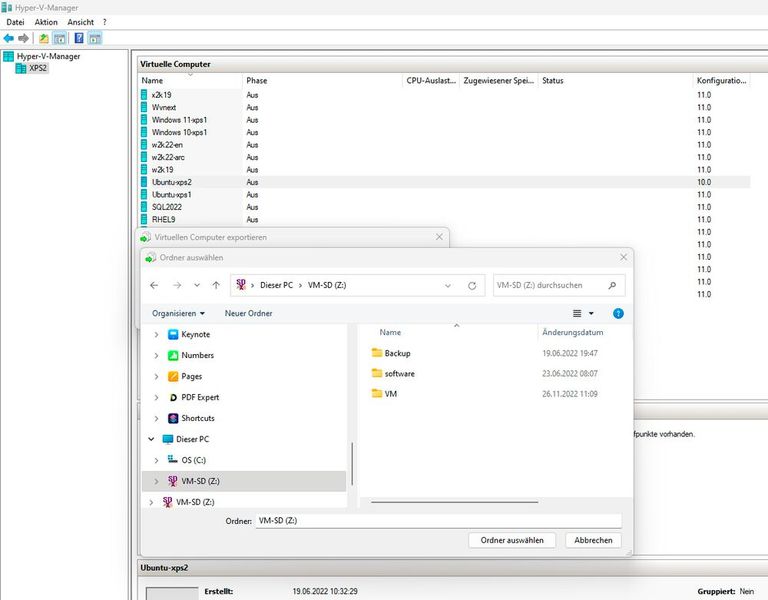Image resolution: width=768 pixels, height=600 pixels.
Task: Open the ? help menu
Action: pos(104,22)
